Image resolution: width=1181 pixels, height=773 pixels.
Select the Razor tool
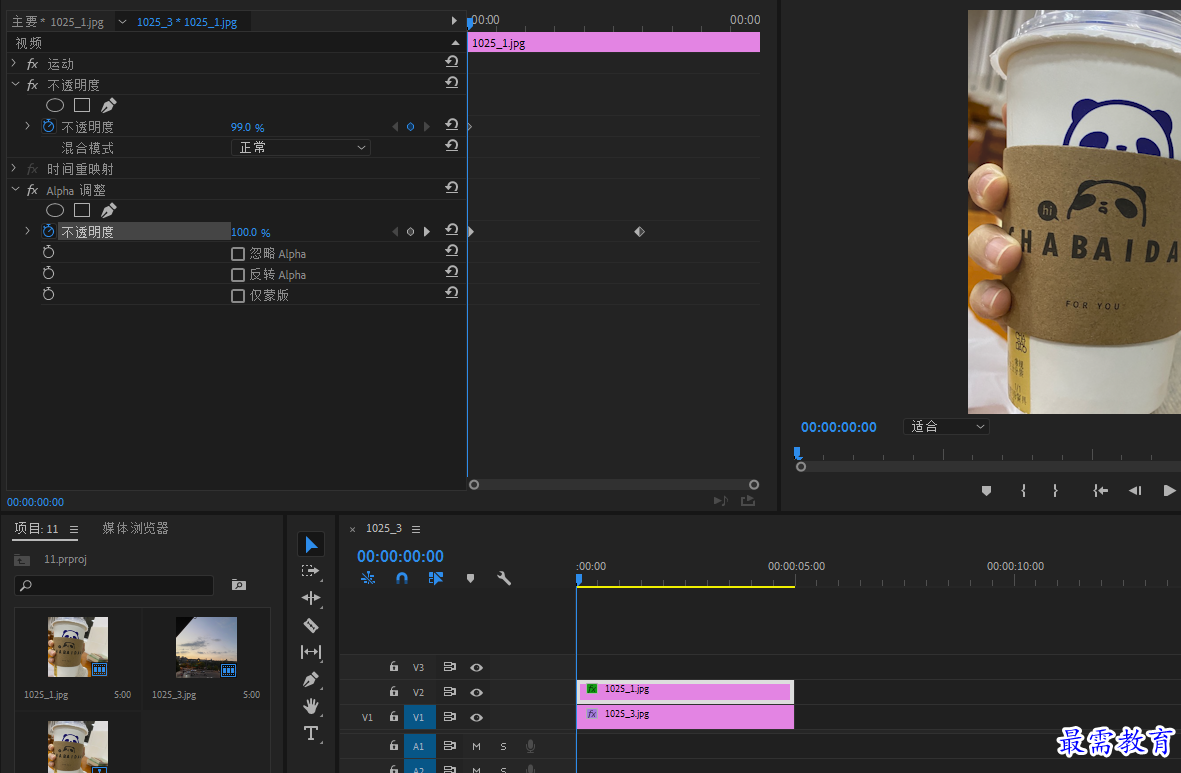(311, 625)
